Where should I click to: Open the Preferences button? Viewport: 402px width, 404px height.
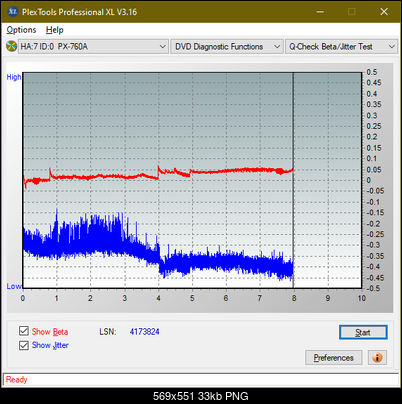coord(334,358)
